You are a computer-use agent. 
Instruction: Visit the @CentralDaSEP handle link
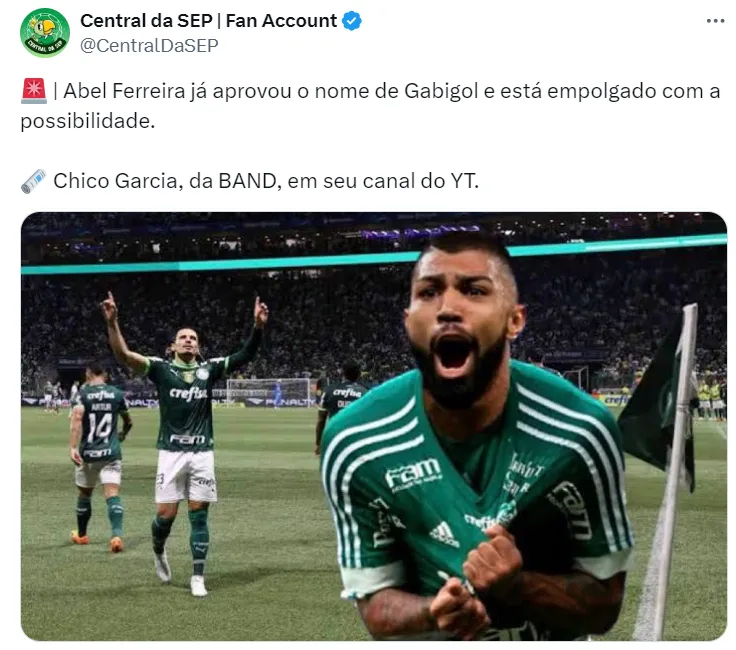[x=149, y=46]
